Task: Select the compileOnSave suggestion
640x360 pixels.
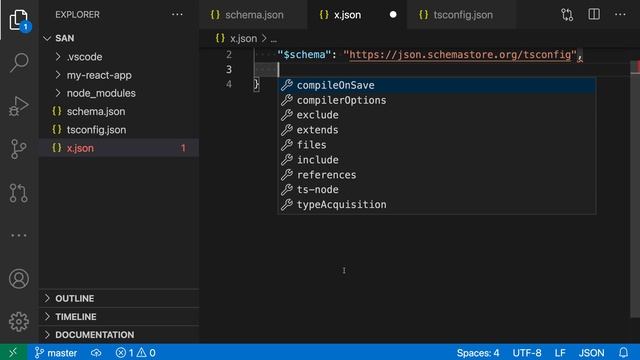Action: (436, 85)
